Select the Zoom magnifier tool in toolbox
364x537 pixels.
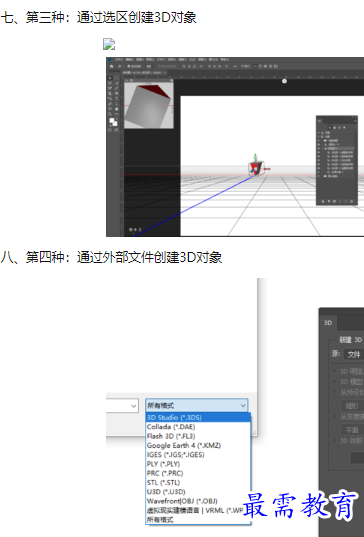point(110,114)
